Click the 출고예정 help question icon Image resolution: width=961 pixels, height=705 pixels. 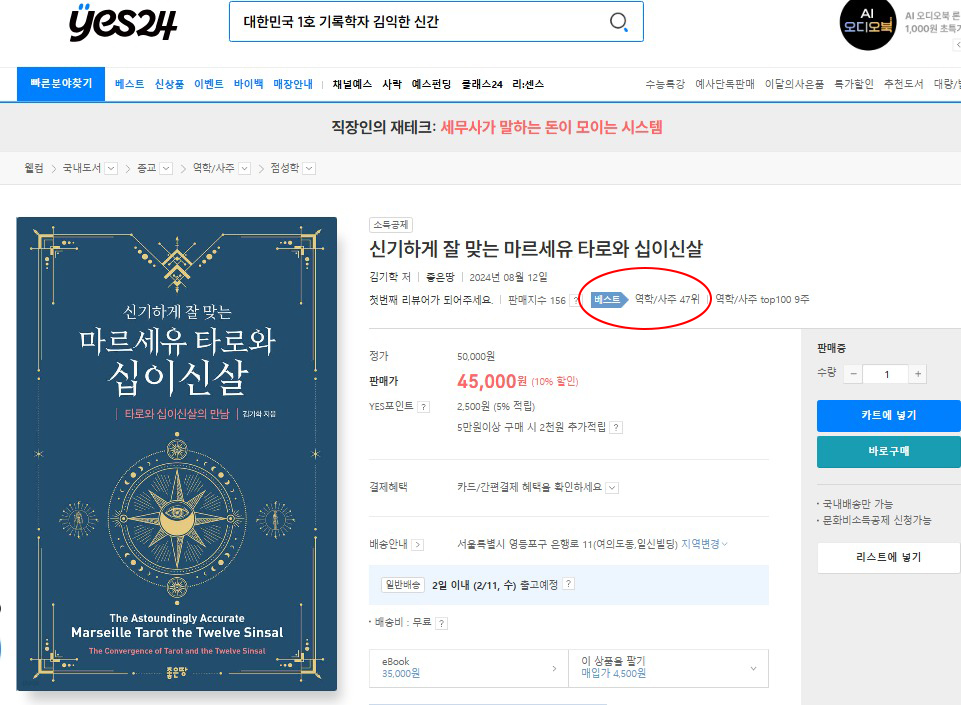point(569,585)
